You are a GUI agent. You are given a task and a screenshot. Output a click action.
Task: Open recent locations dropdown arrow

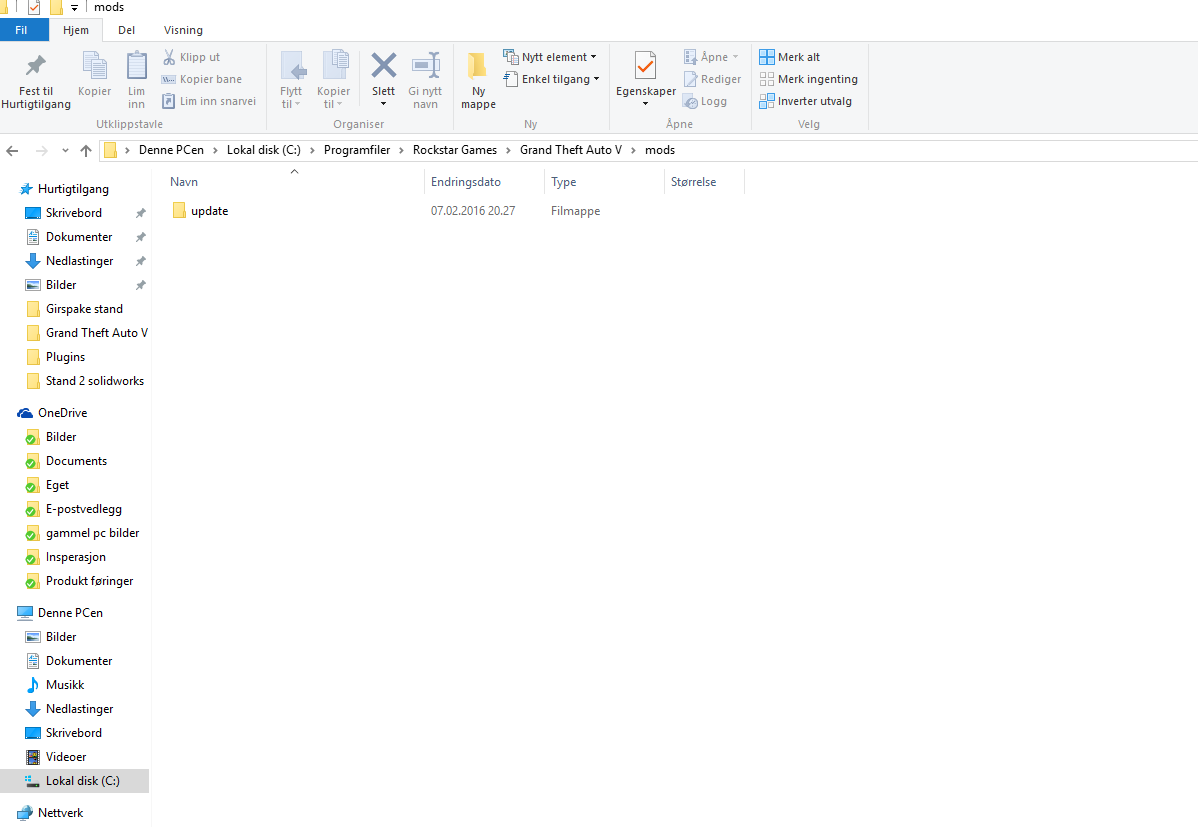65,151
